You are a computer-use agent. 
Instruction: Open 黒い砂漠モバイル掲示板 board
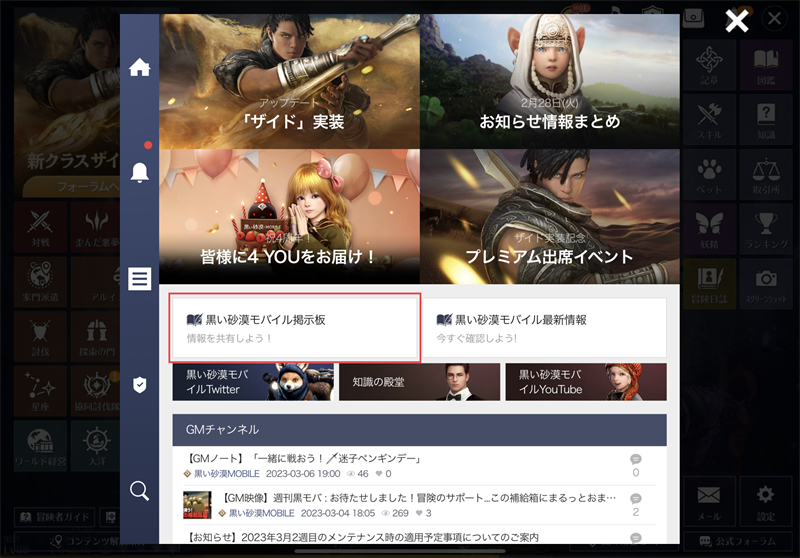pos(295,327)
